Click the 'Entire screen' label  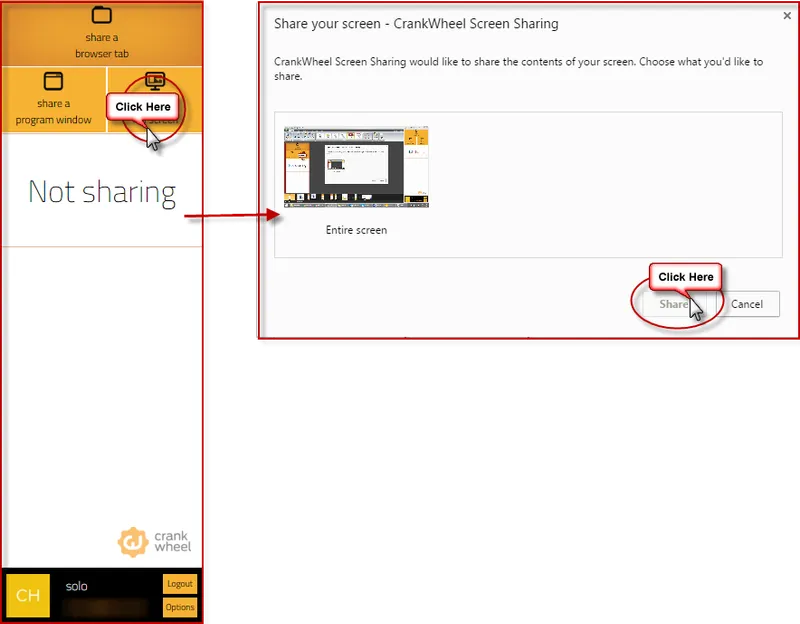pos(356,230)
